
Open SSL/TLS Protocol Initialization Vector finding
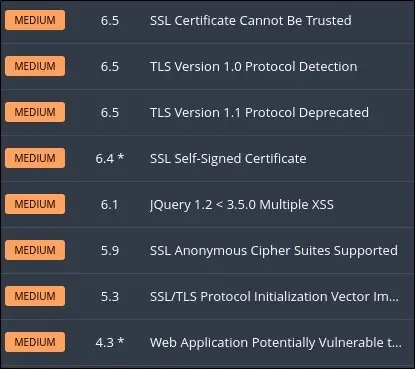(x=274, y=297)
